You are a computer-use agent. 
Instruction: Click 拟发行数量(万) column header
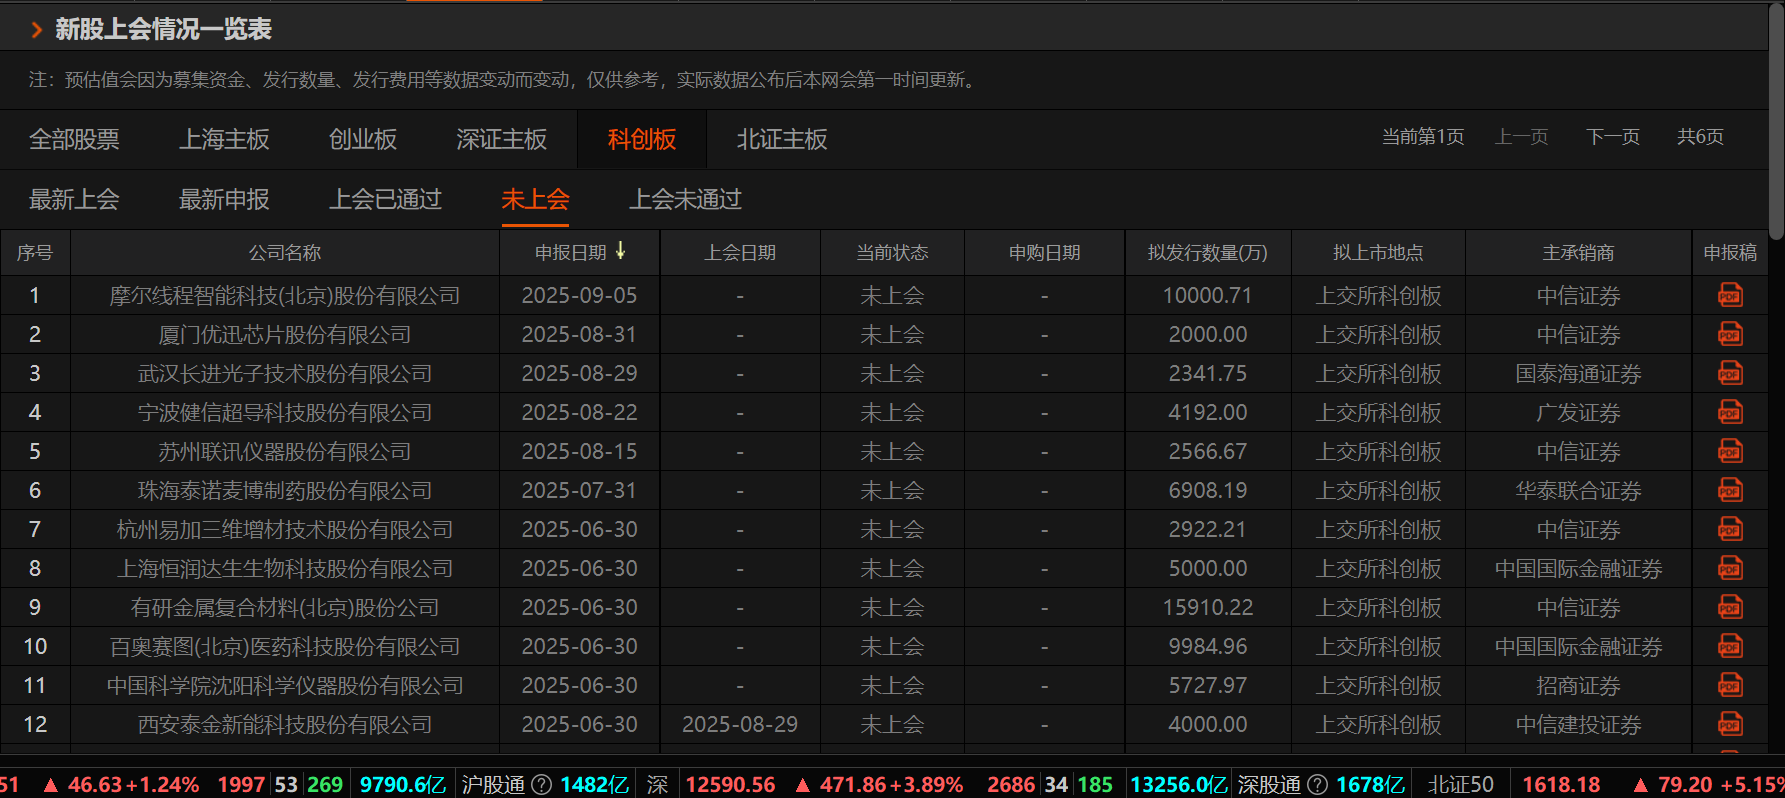tap(1208, 253)
